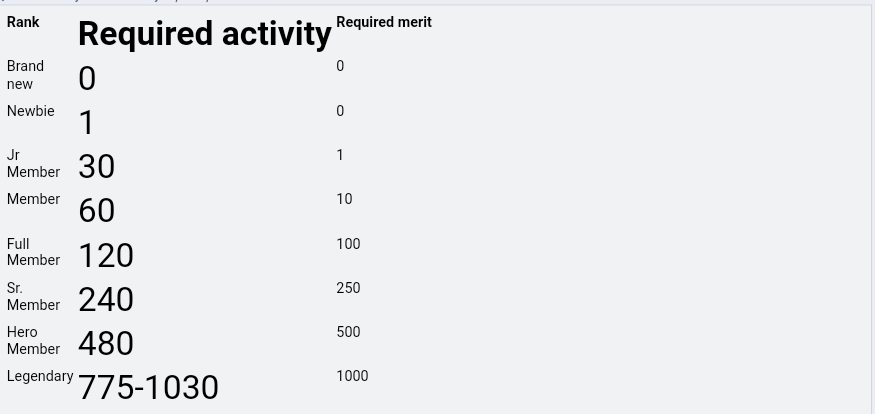Select the Required activity header
Viewport: 875px width, 414px height.
205,33
